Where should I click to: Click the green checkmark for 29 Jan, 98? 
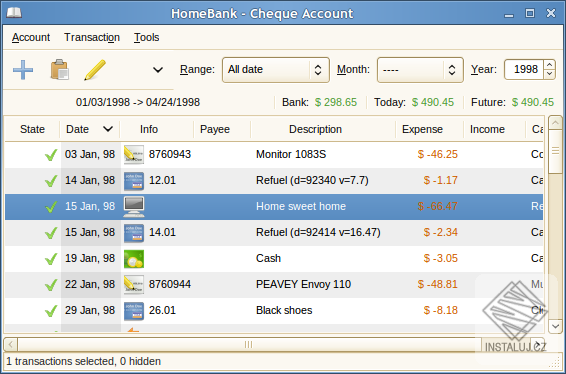click(x=51, y=310)
